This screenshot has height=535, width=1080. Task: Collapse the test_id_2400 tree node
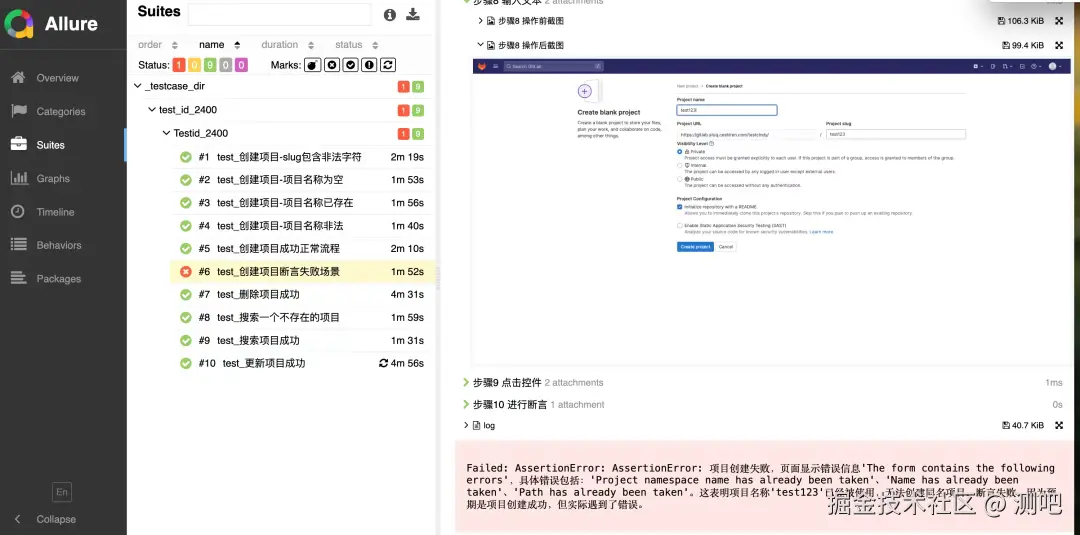pos(152,110)
